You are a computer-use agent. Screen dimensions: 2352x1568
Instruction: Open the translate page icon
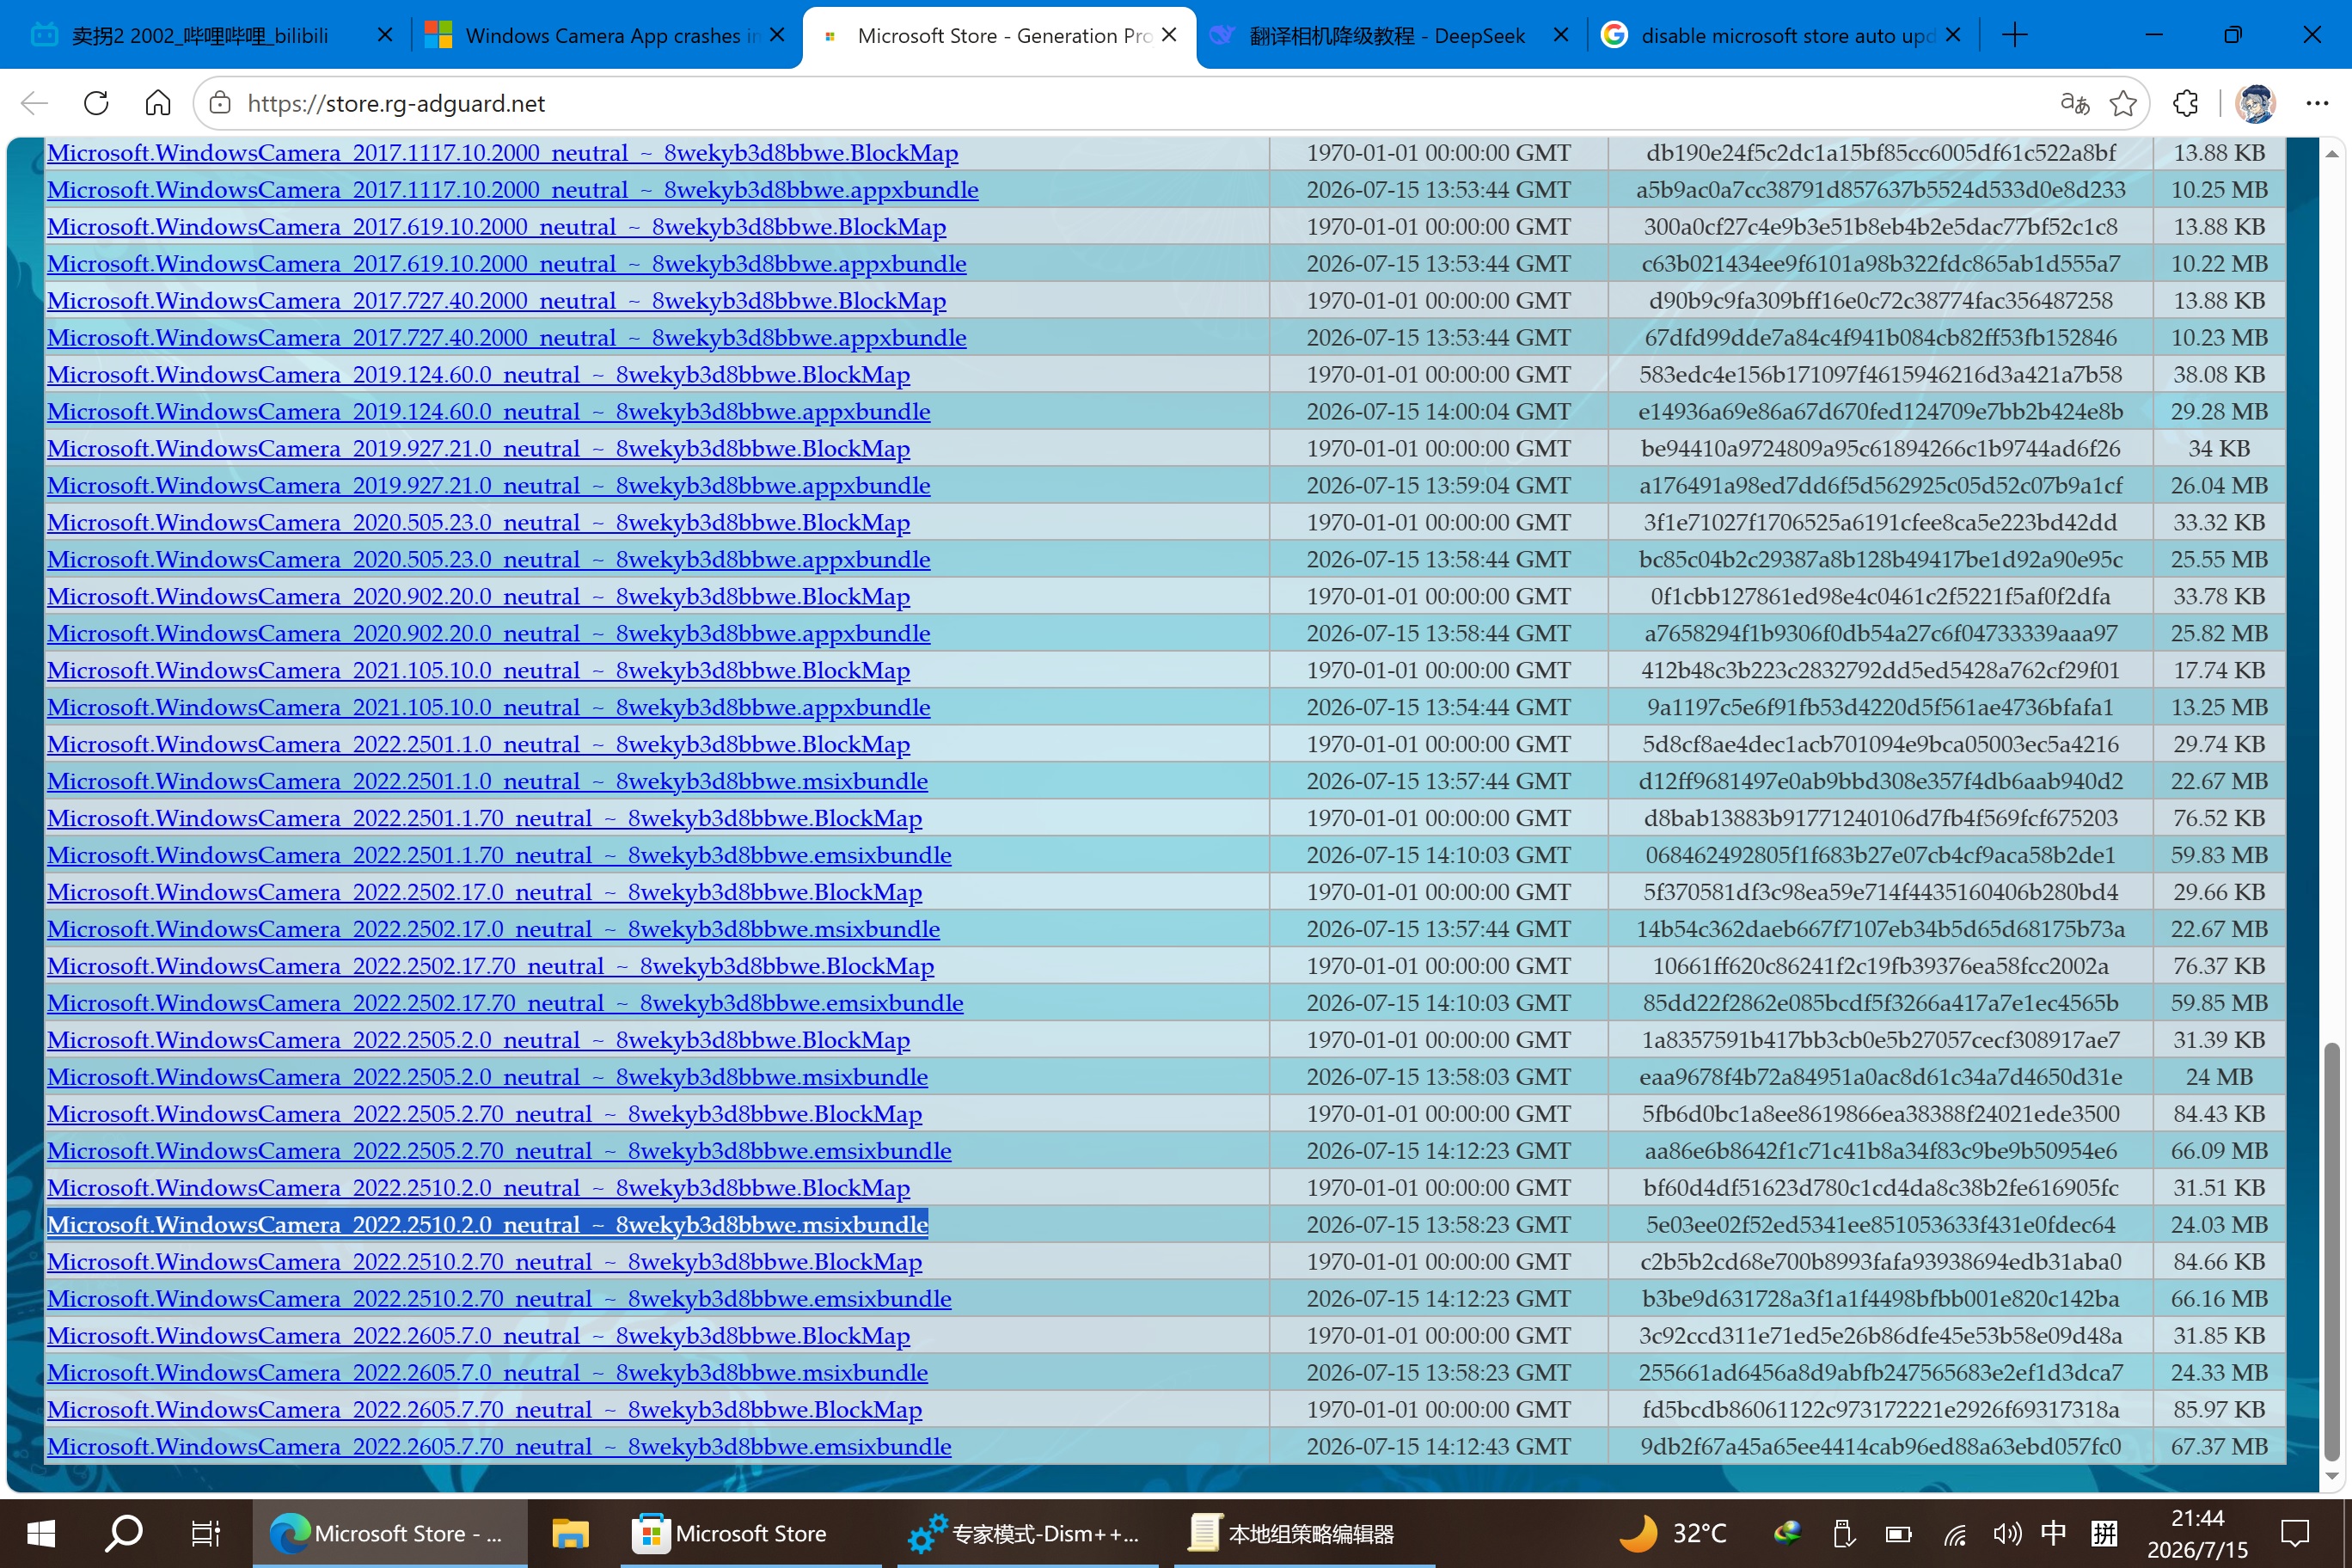tap(2075, 103)
